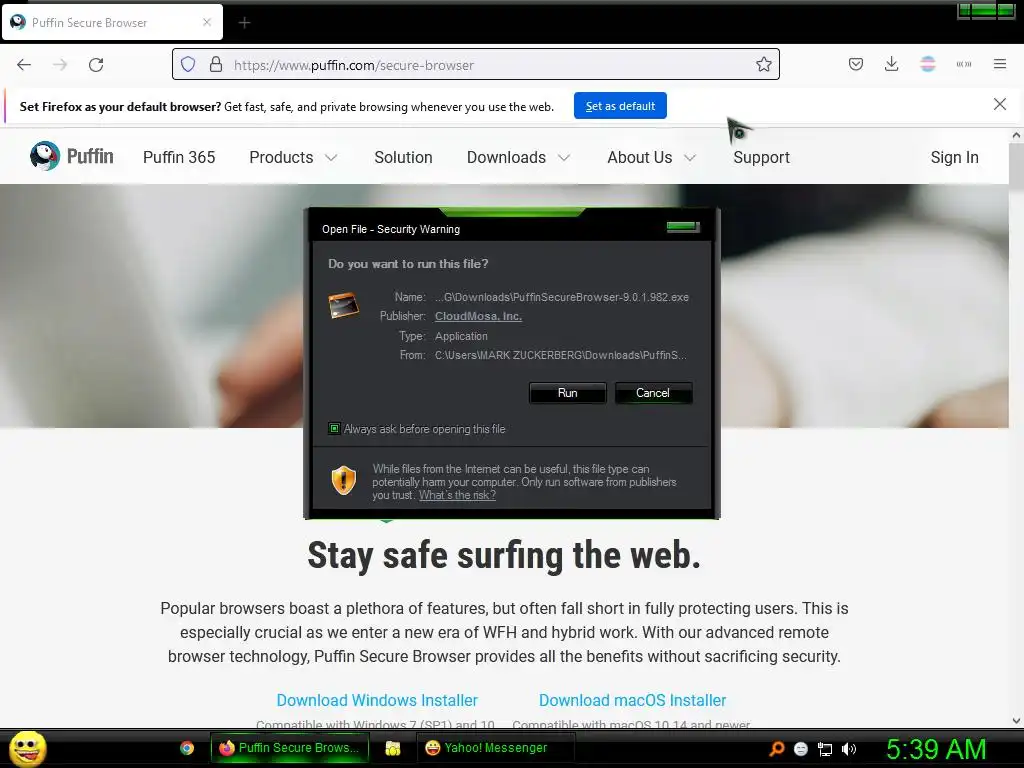Bookmark this page with the star
Screen dimensions: 1024x768
point(763,65)
